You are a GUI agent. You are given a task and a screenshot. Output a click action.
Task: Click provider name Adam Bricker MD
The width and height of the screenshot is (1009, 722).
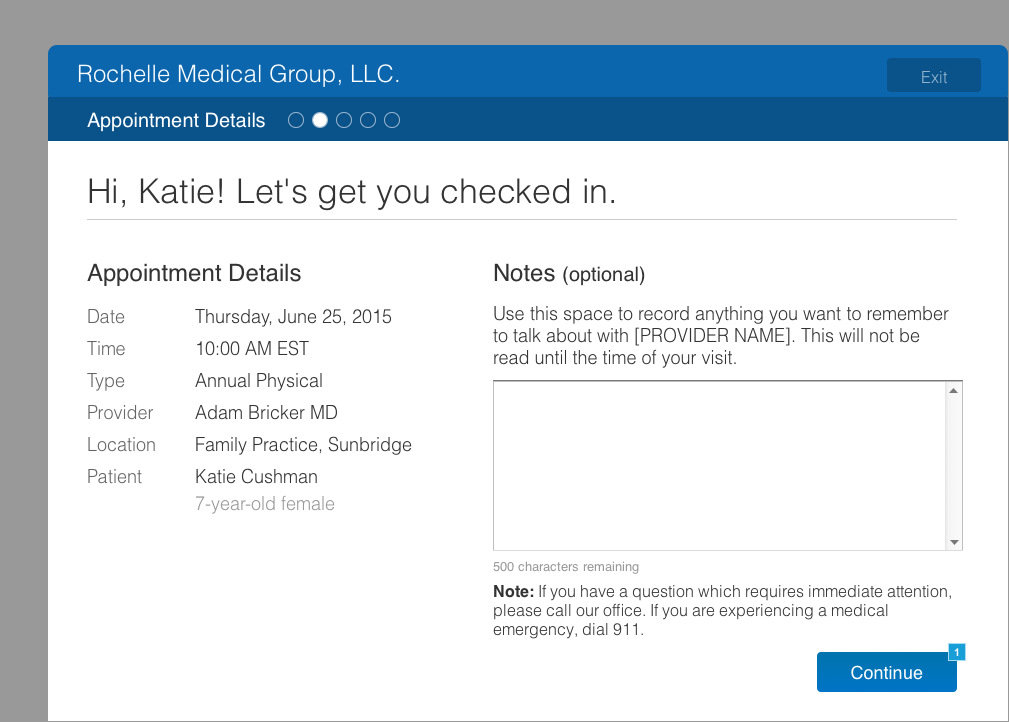[266, 412]
